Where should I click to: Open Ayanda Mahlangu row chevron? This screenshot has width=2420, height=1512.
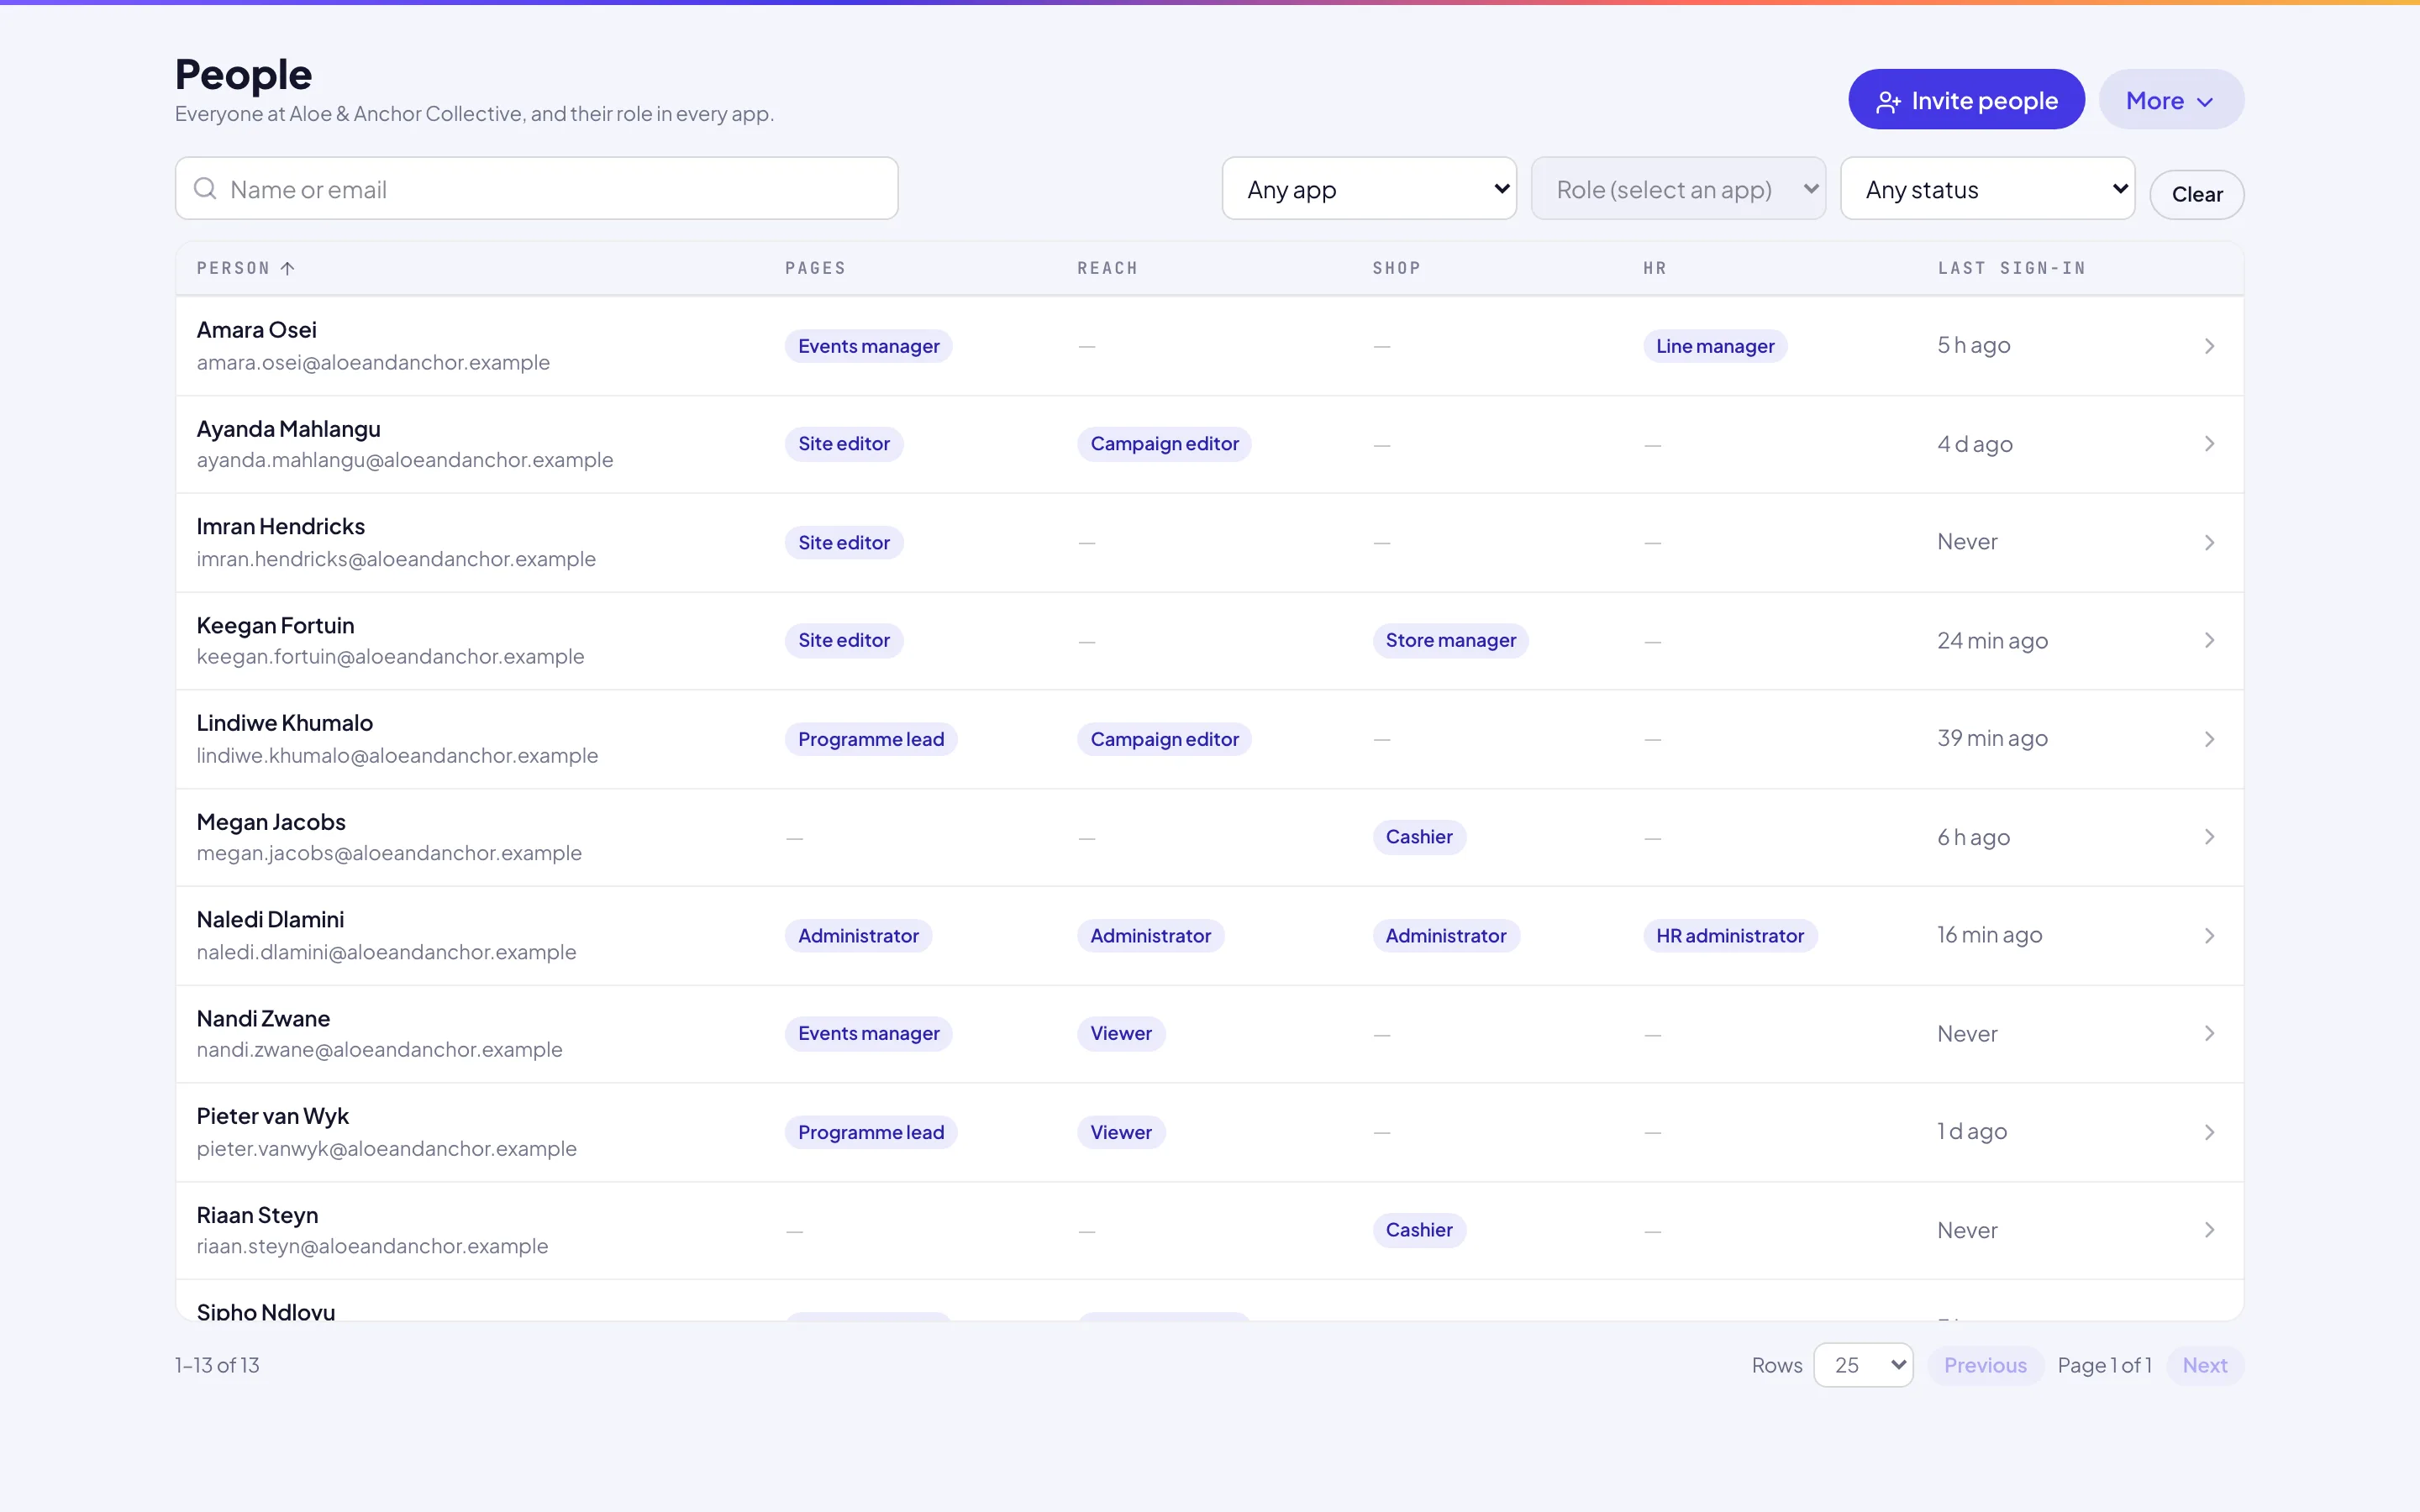pyautogui.click(x=2209, y=444)
